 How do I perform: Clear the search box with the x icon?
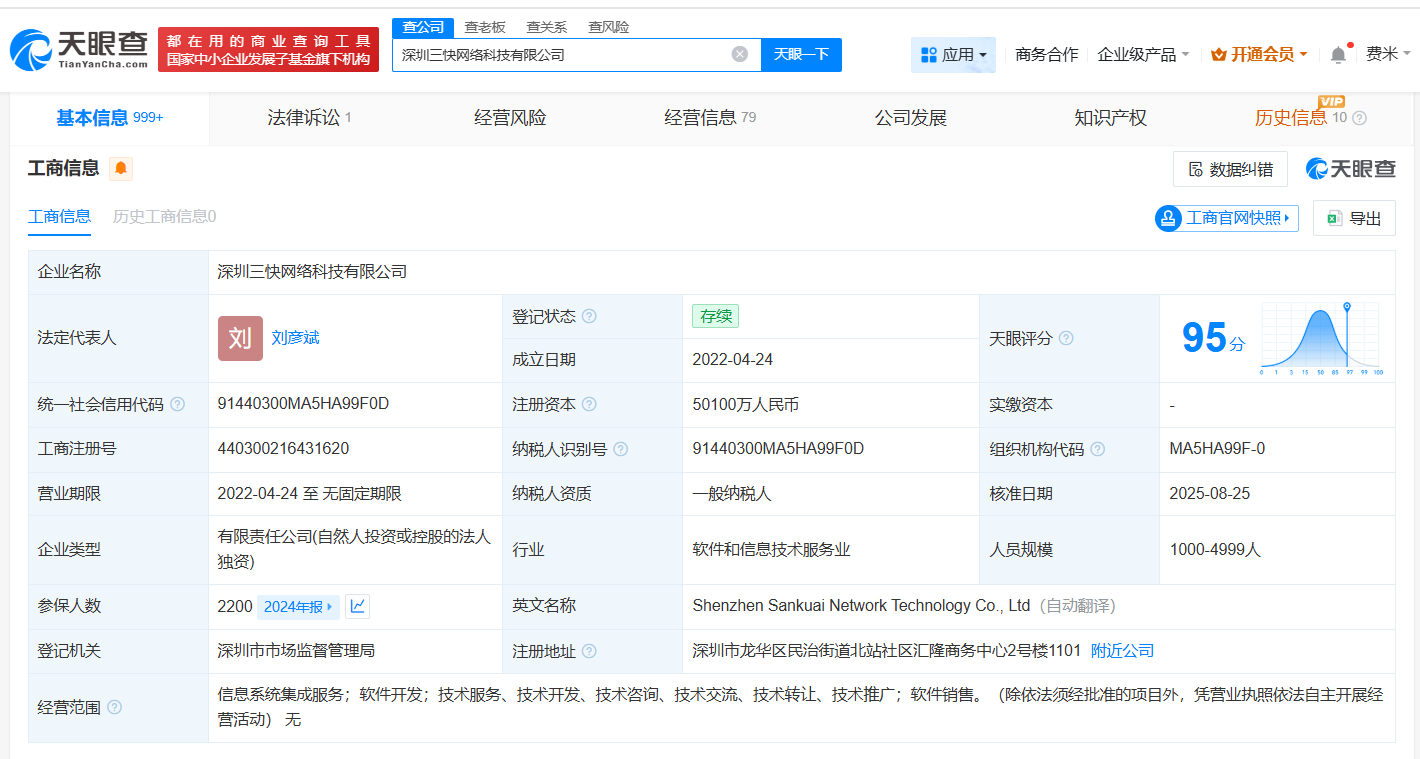pos(739,55)
